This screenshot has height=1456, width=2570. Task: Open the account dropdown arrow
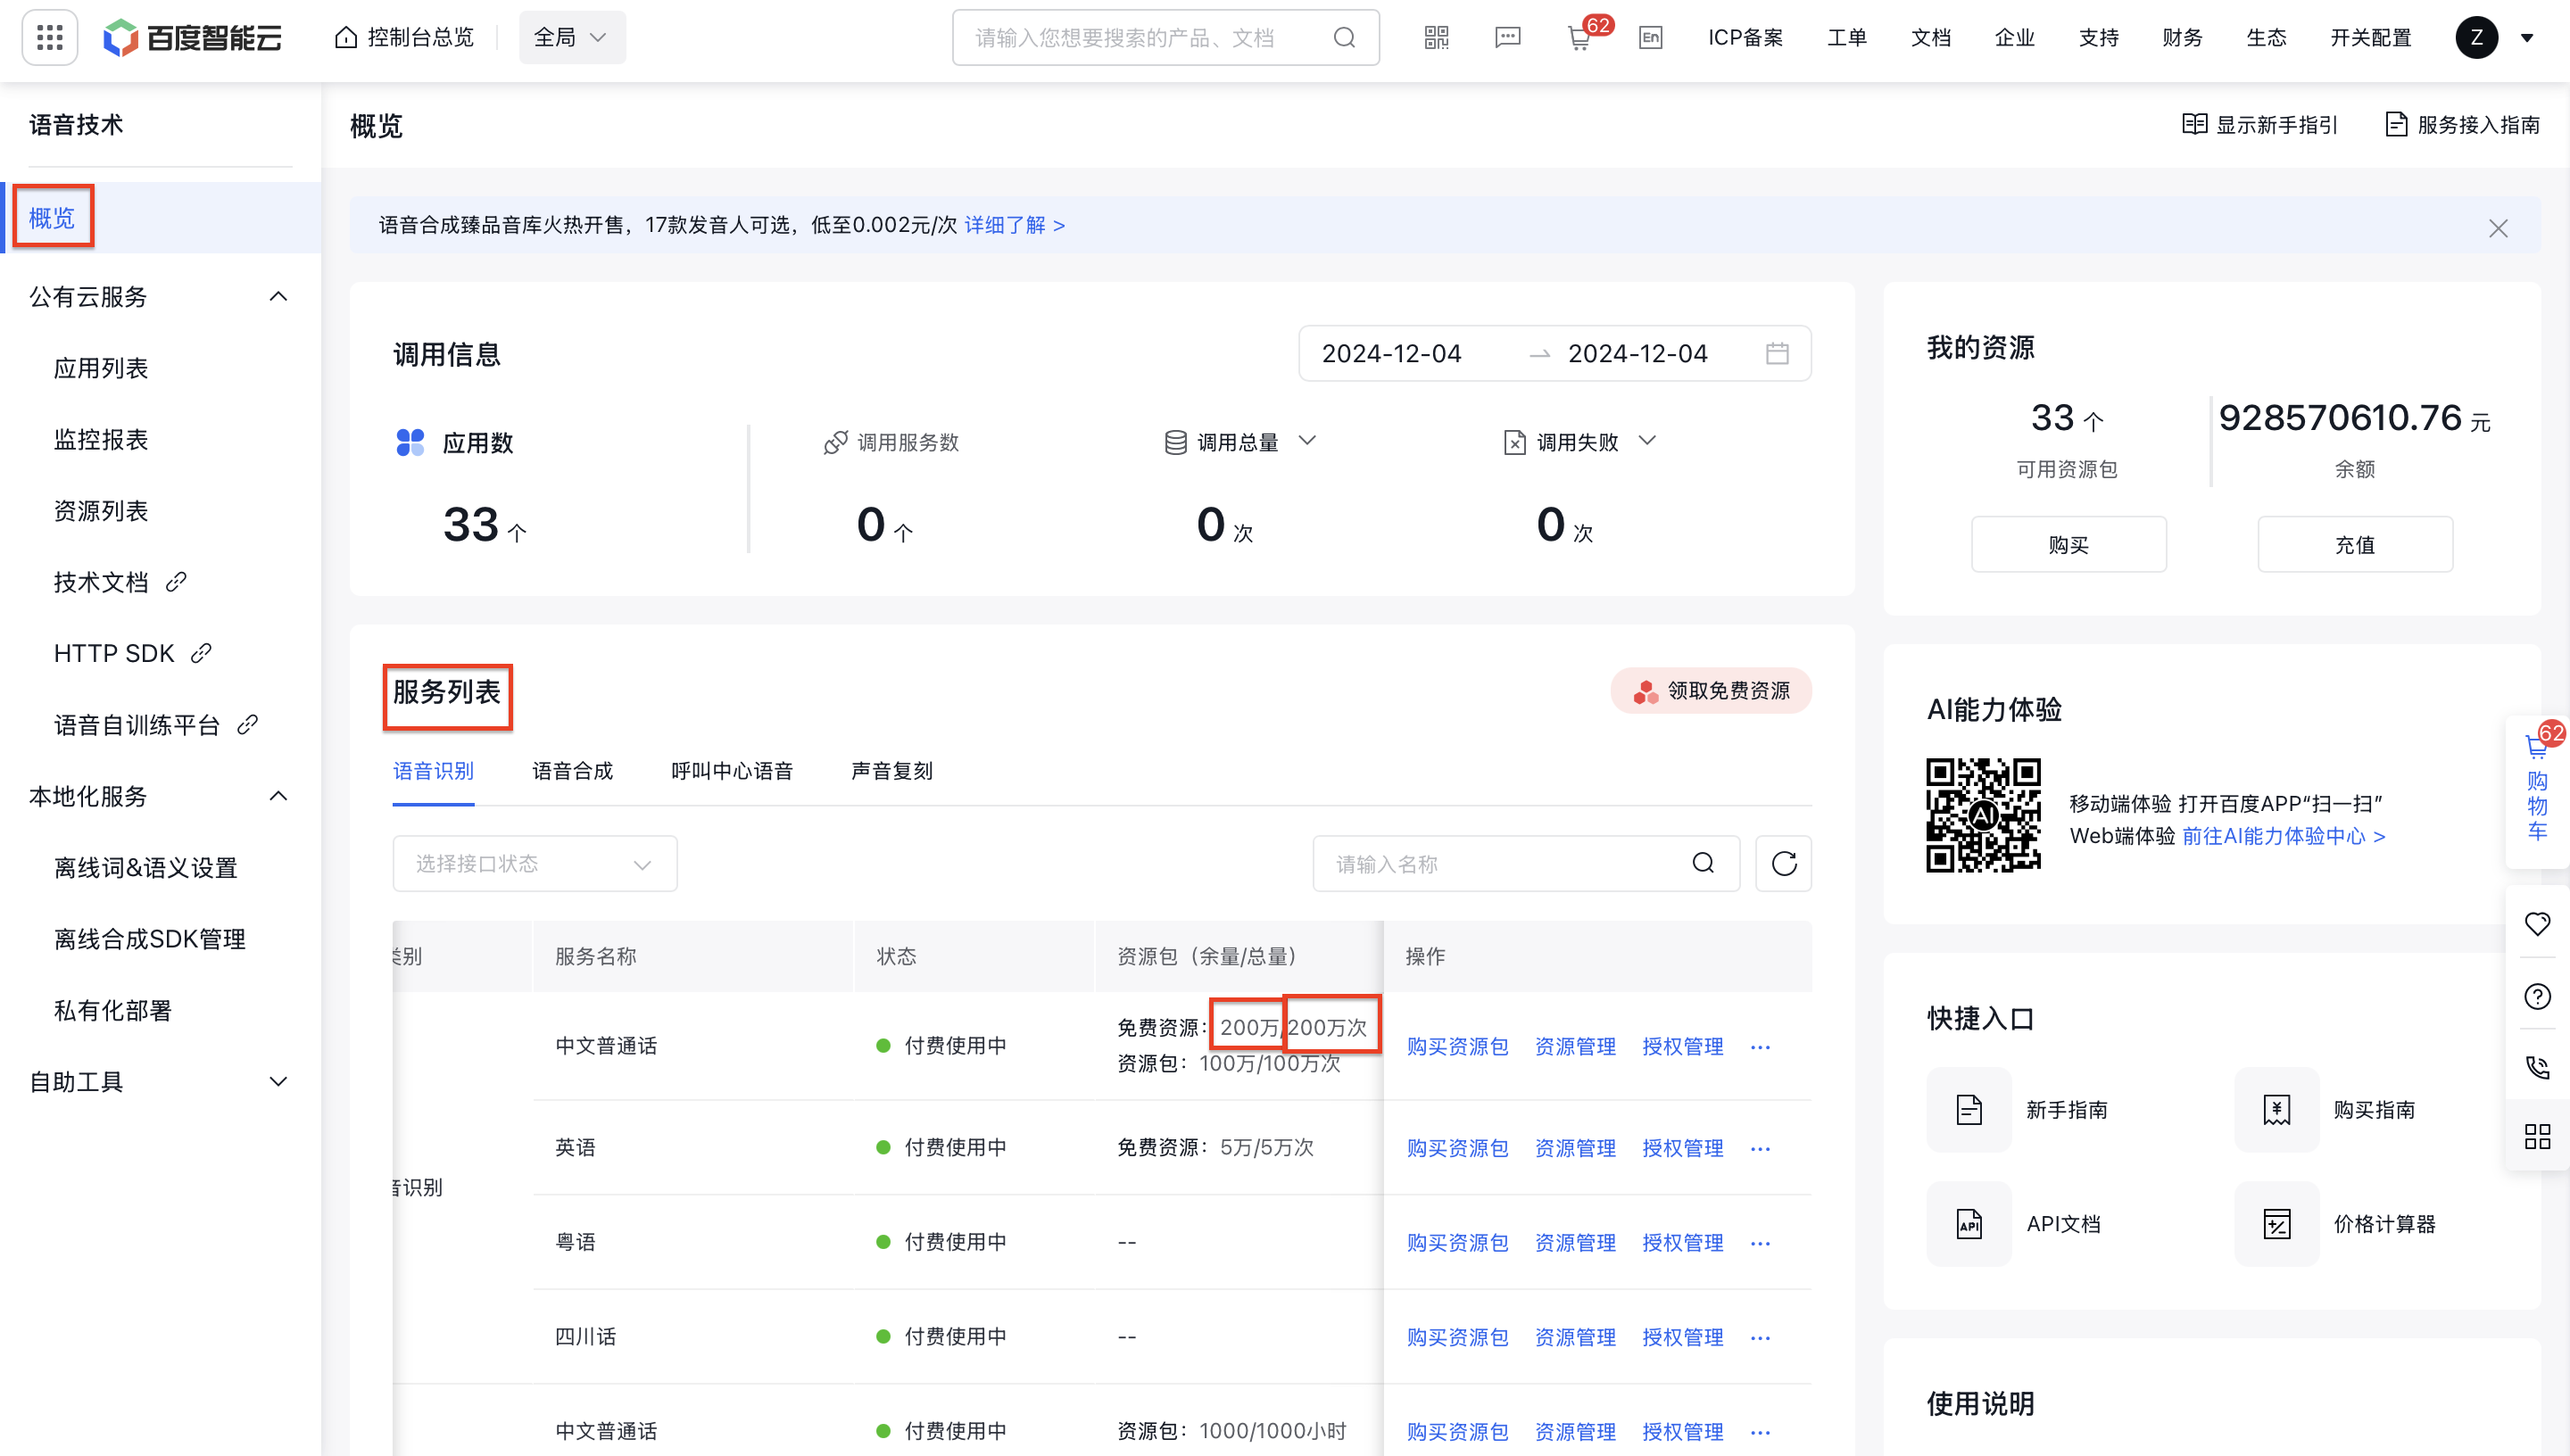click(x=2527, y=38)
